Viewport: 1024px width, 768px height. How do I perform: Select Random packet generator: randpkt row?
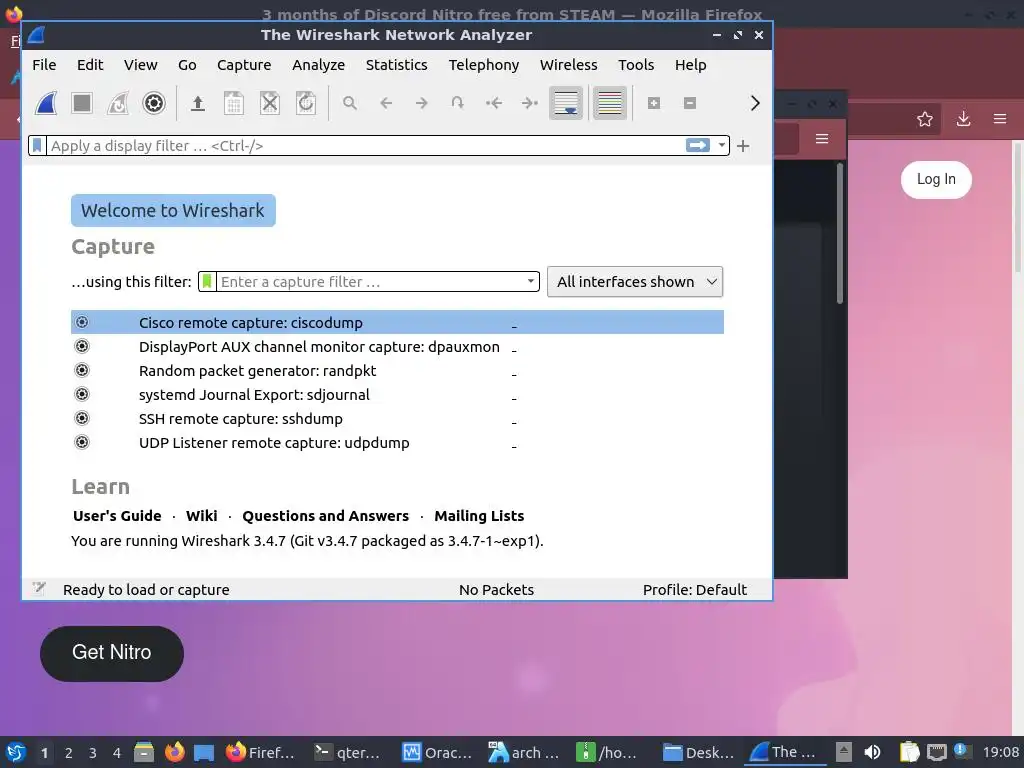397,370
